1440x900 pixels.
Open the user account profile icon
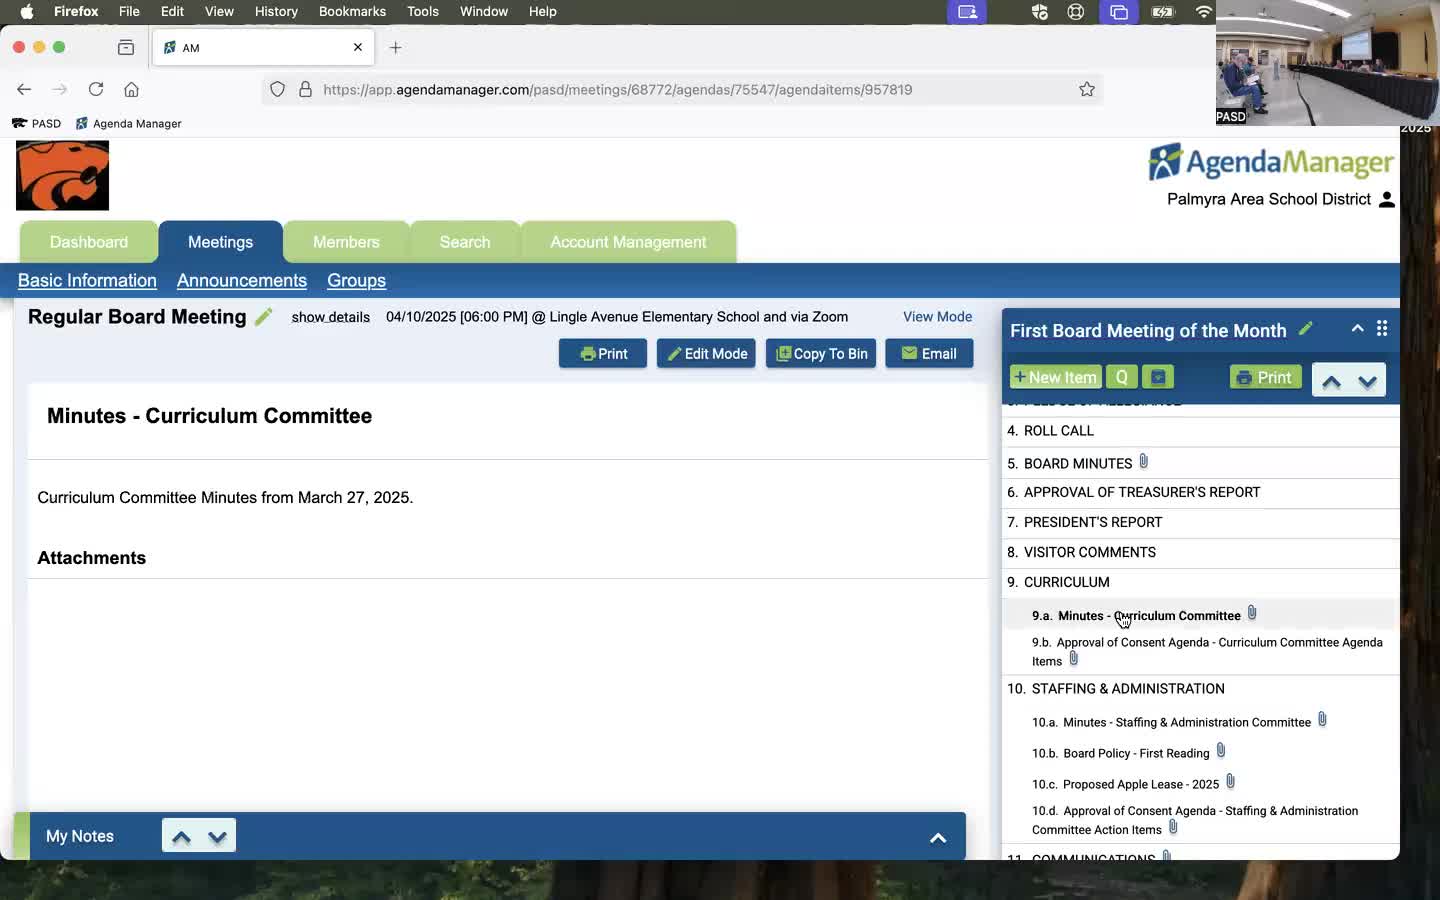1386,199
